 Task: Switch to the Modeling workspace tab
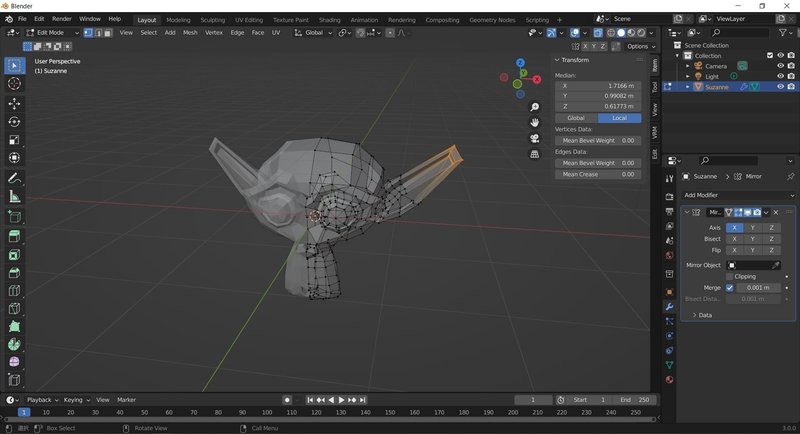[178, 20]
